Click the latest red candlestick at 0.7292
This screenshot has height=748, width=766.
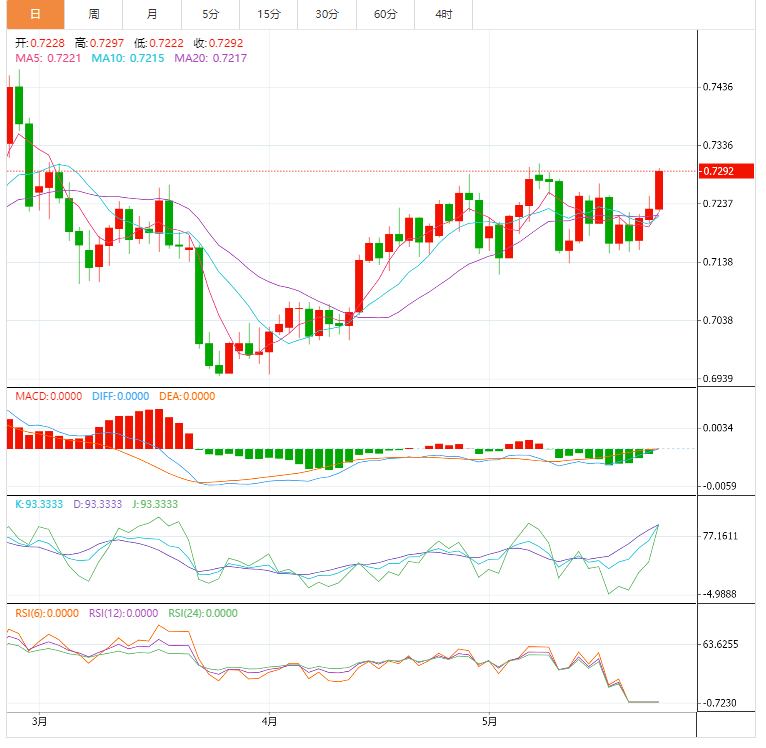659,191
